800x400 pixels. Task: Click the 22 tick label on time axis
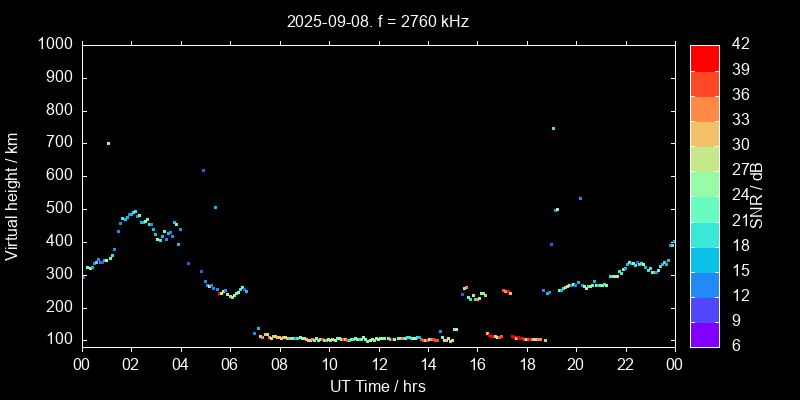[x=625, y=364]
